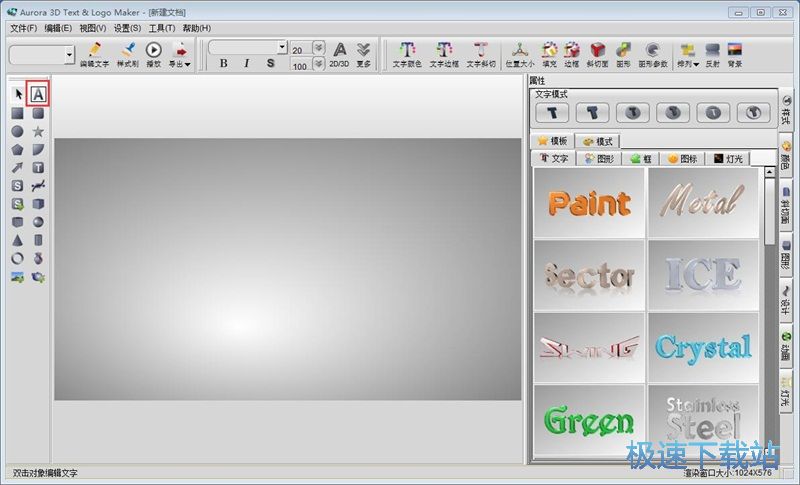Add a star shape from the toolbox
This screenshot has width=800, height=485.
point(38,132)
